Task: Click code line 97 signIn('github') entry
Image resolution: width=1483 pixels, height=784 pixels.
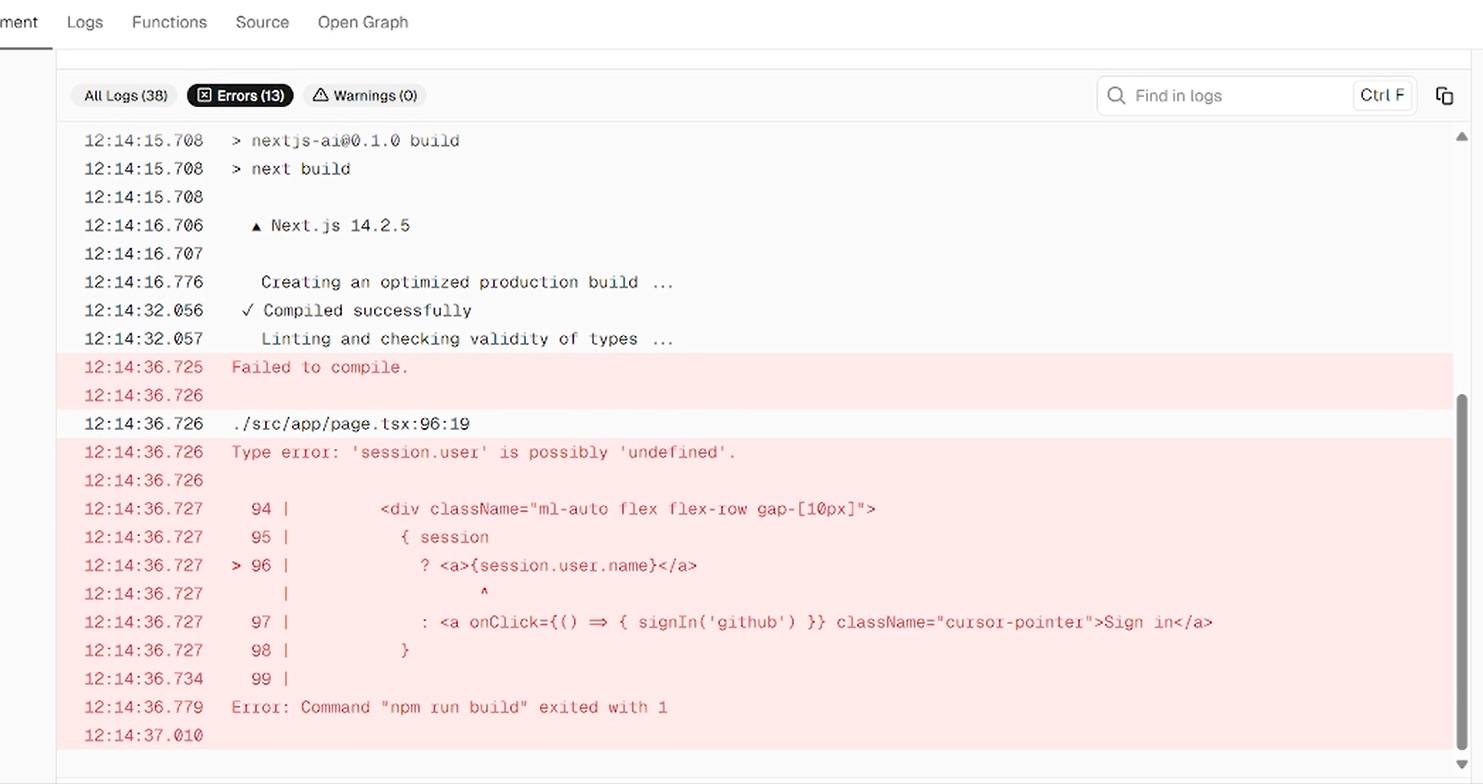Action: pos(754,622)
